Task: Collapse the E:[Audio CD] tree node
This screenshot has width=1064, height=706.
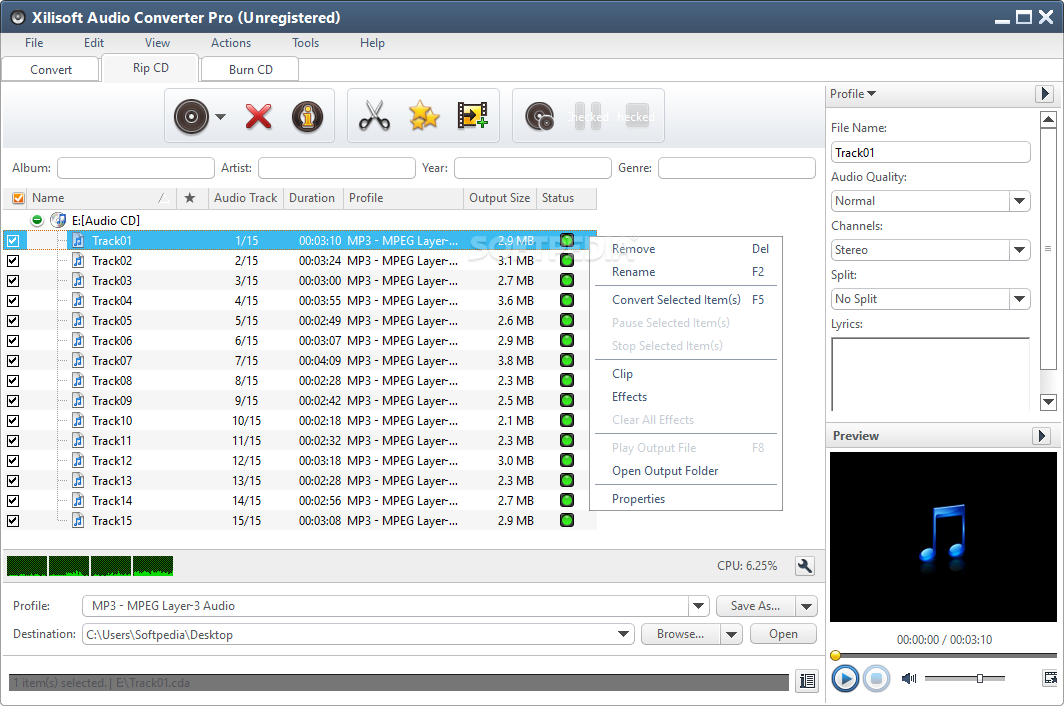Action: click(37, 220)
